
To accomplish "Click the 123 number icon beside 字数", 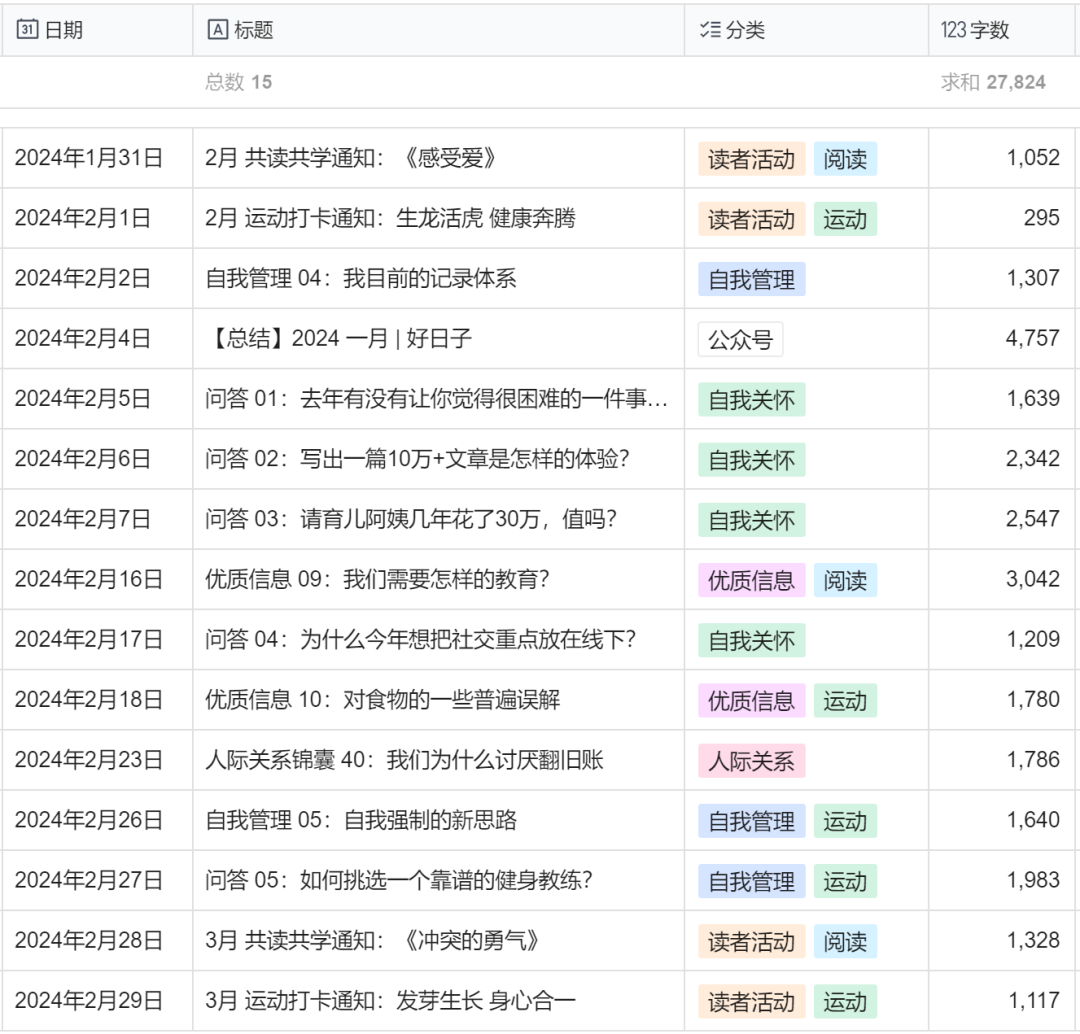I will tap(953, 30).
